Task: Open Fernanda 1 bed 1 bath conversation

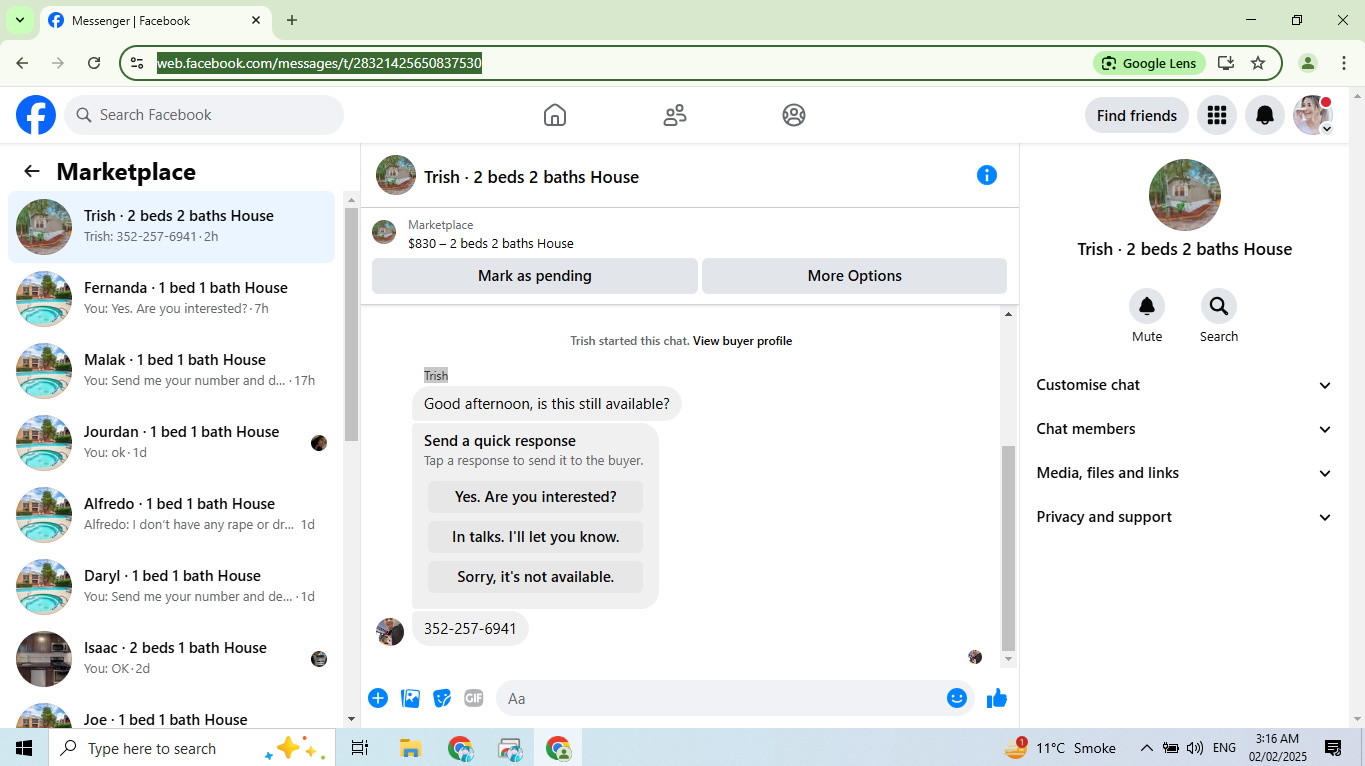Action: tap(171, 299)
